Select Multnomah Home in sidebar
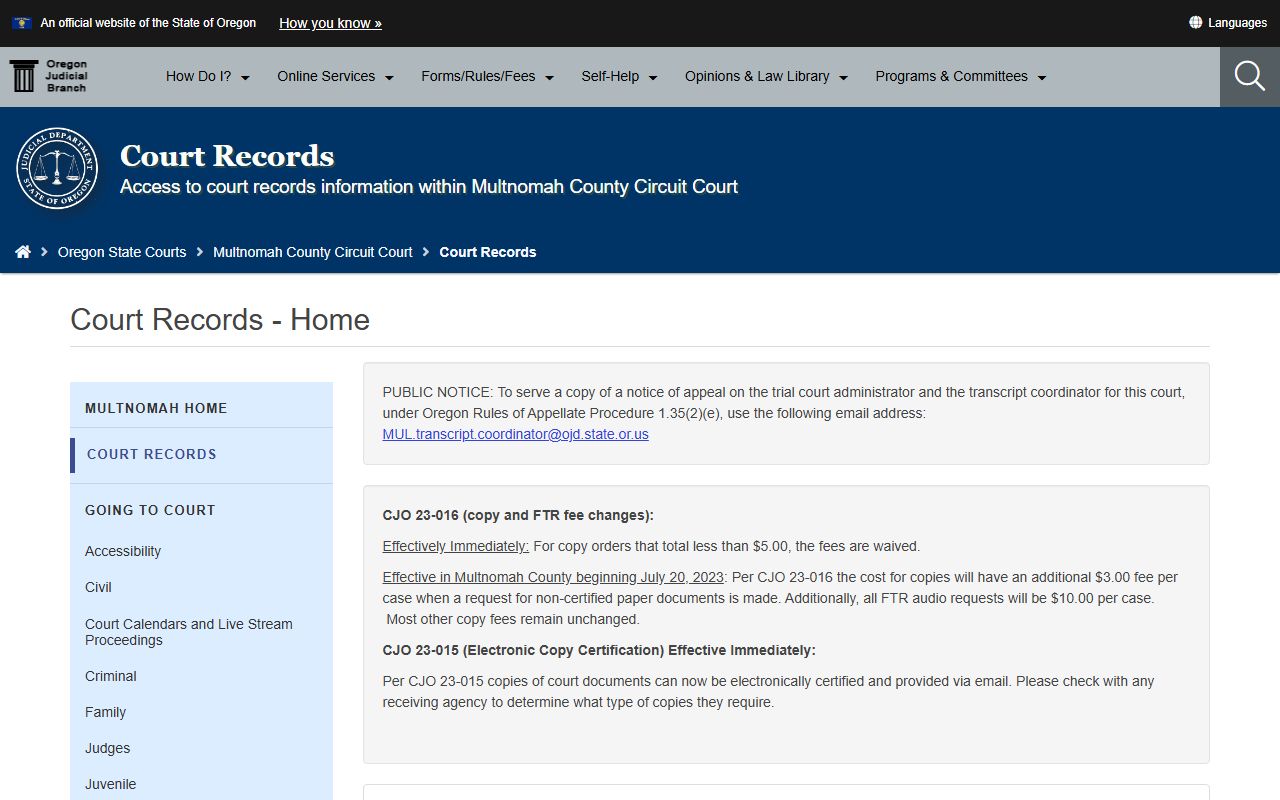This screenshot has width=1280, height=800. 156,408
